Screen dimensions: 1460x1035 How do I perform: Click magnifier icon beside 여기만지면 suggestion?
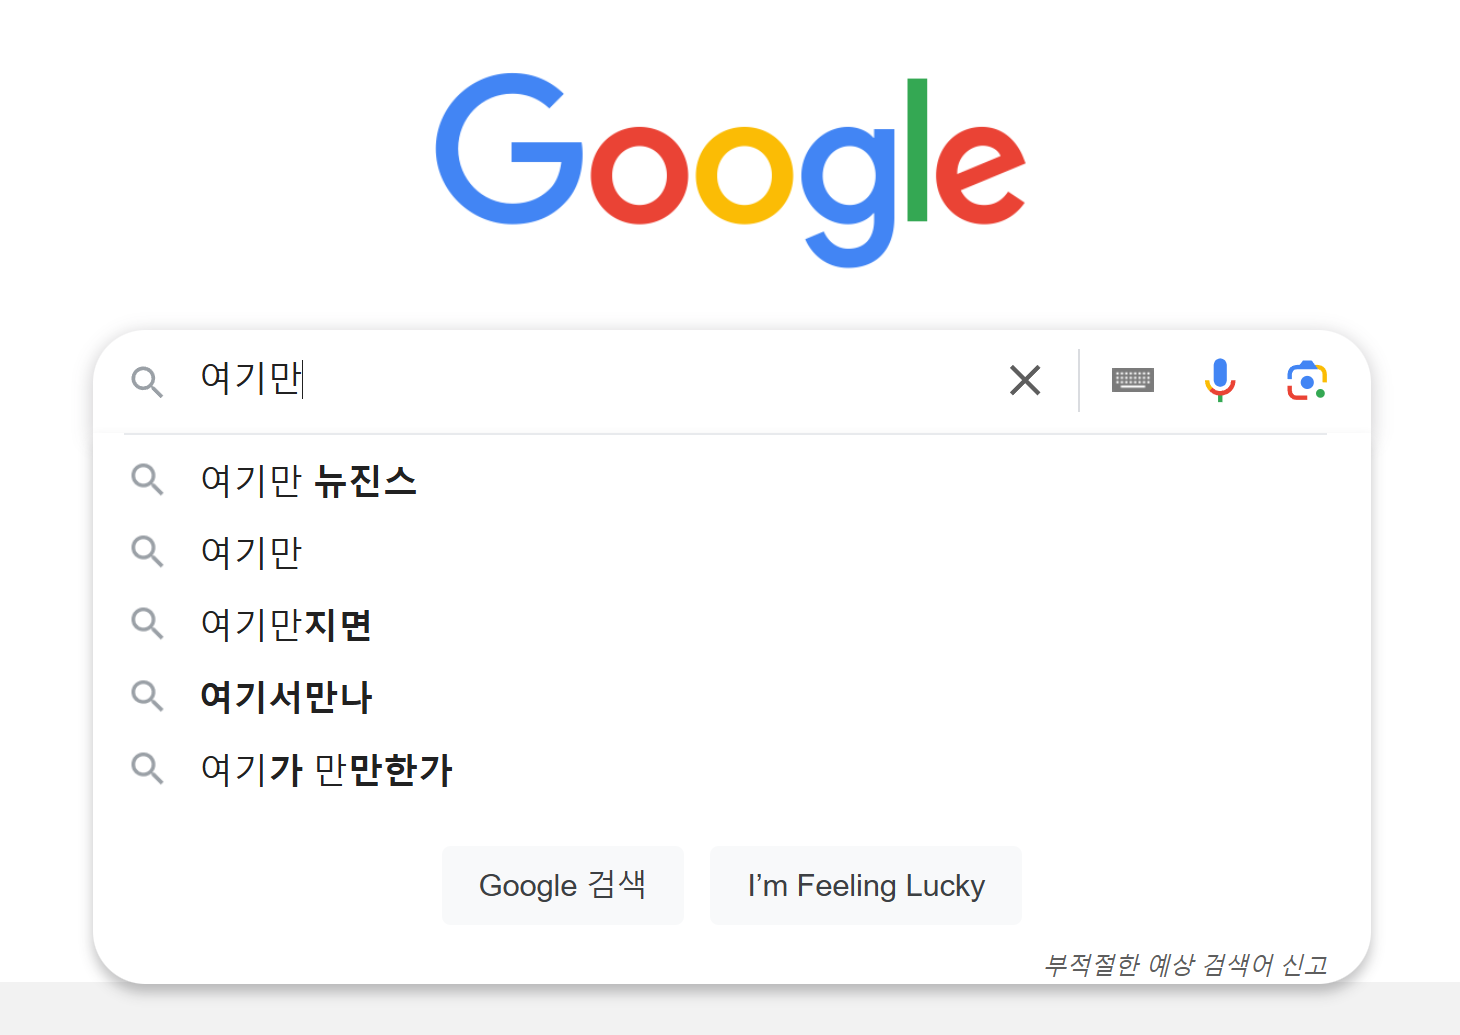point(147,624)
